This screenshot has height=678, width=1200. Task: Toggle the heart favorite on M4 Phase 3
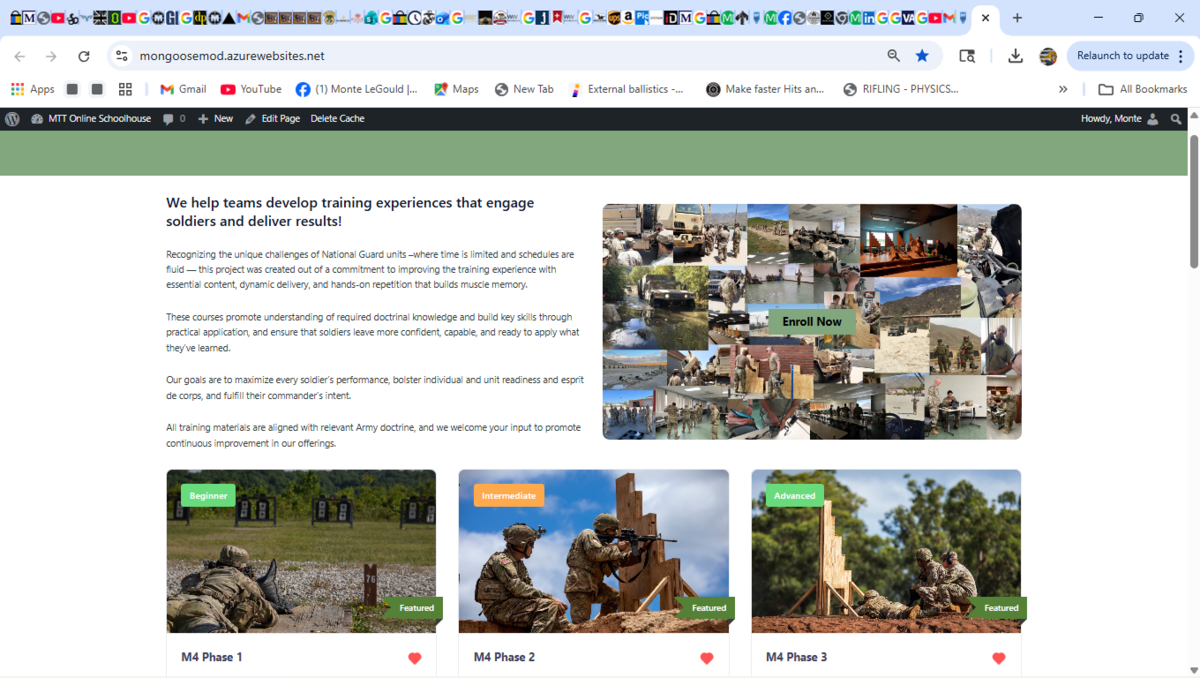(x=999, y=658)
